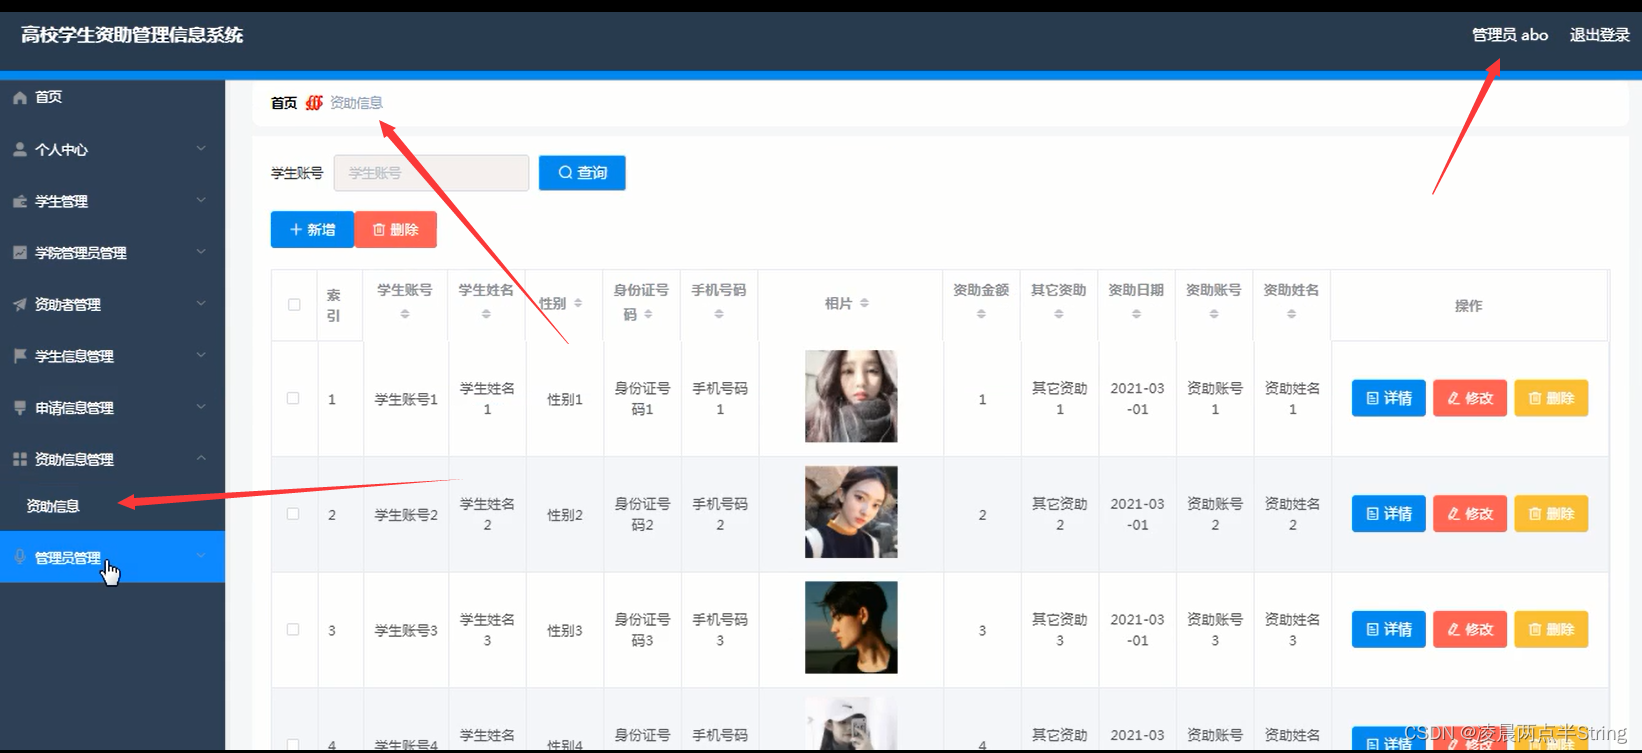
Task: Select the 学生管理 sidebar menu
Action: pyautogui.click(x=112, y=201)
